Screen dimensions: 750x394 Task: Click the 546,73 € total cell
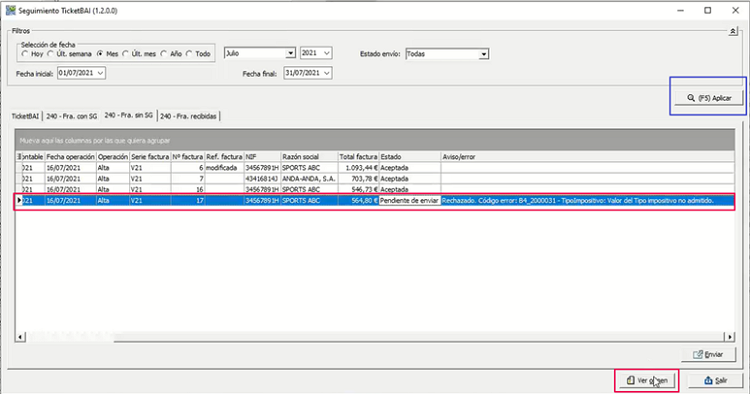[x=358, y=189]
